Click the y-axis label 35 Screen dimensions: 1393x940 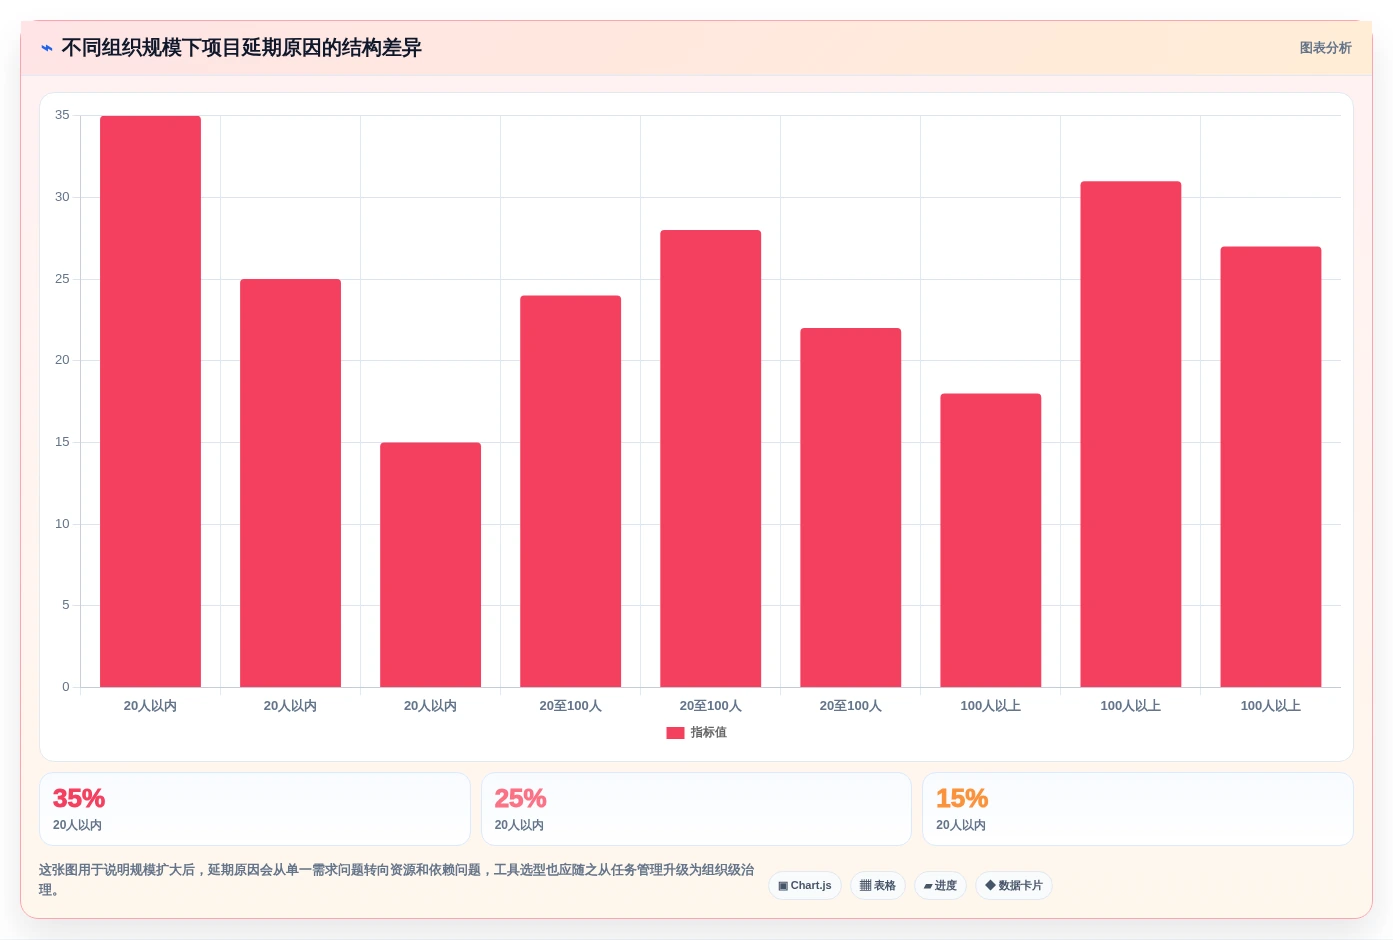click(x=62, y=115)
